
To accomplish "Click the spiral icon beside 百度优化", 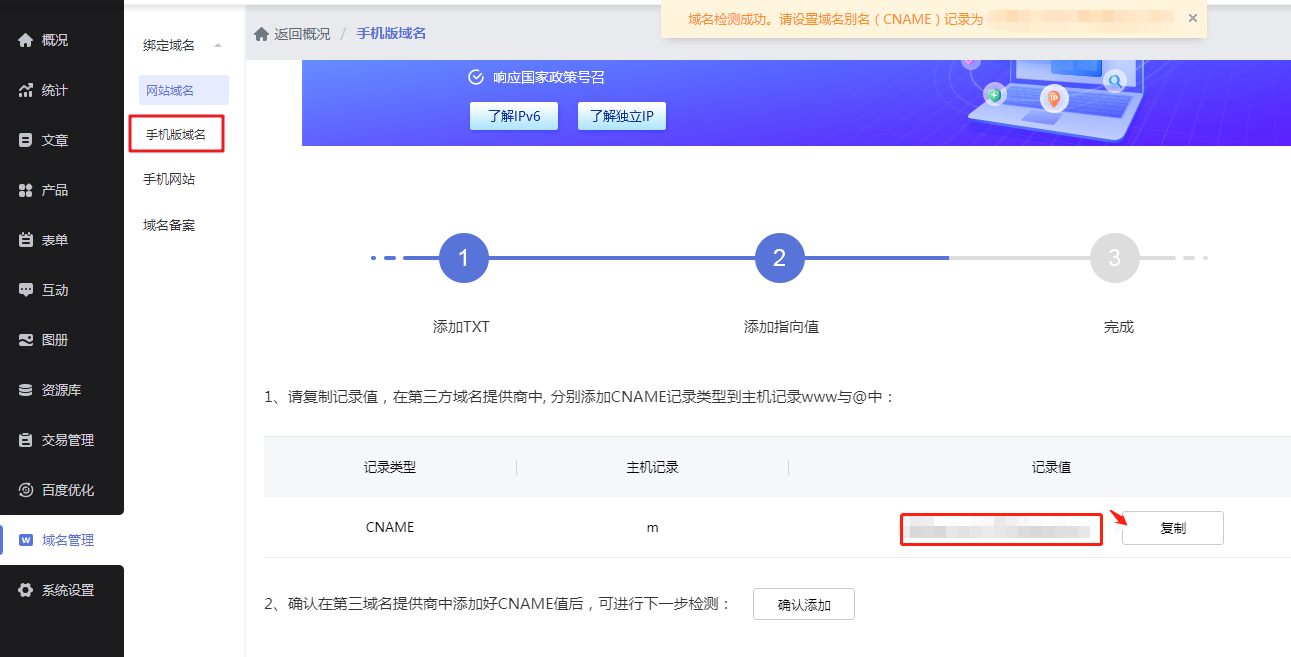I will 26,490.
